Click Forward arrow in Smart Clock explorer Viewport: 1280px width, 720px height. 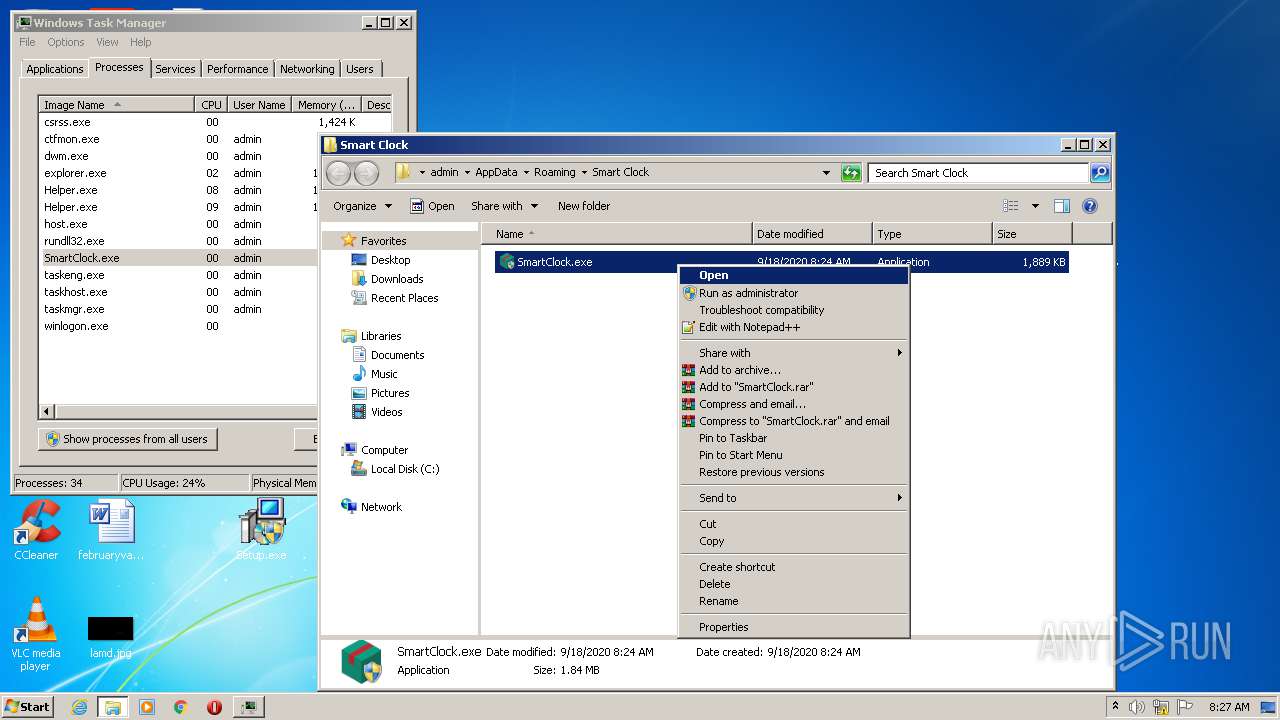tap(366, 173)
